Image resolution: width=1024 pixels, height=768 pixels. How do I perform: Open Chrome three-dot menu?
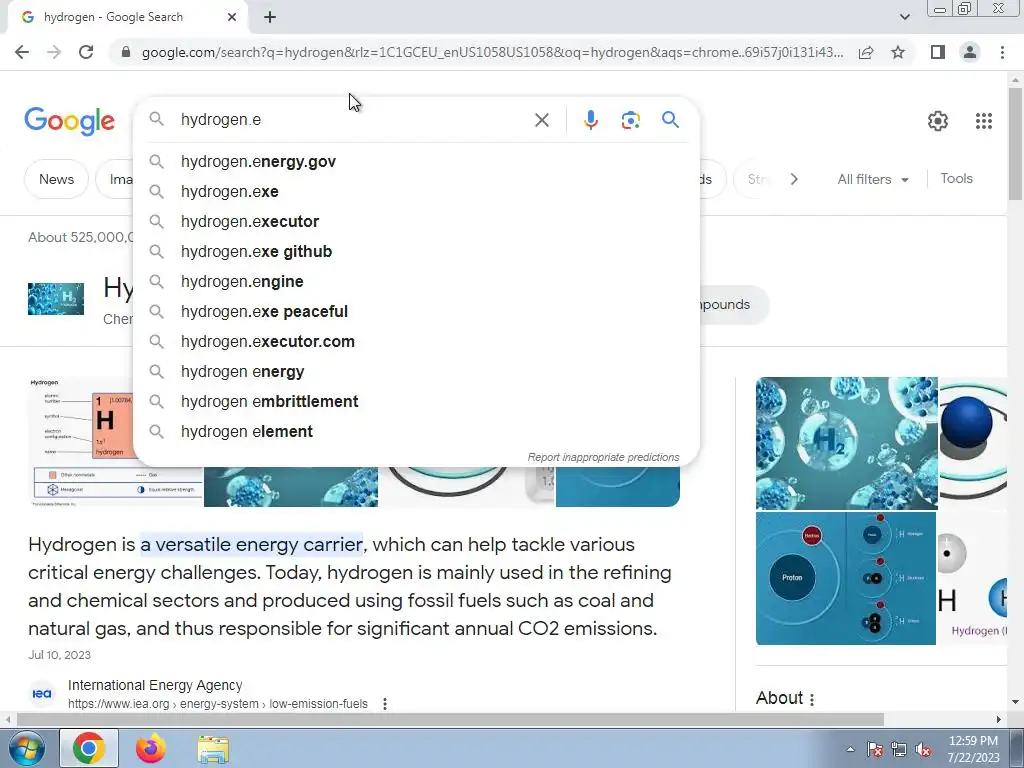[x=1002, y=52]
